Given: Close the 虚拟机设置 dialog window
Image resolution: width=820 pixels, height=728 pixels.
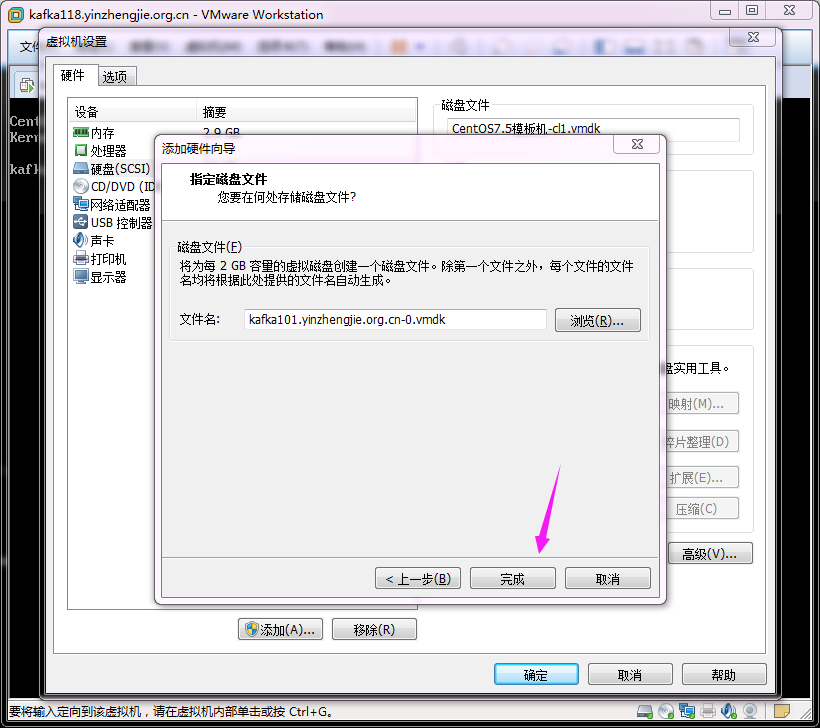Looking at the screenshot, I should pos(753,37).
